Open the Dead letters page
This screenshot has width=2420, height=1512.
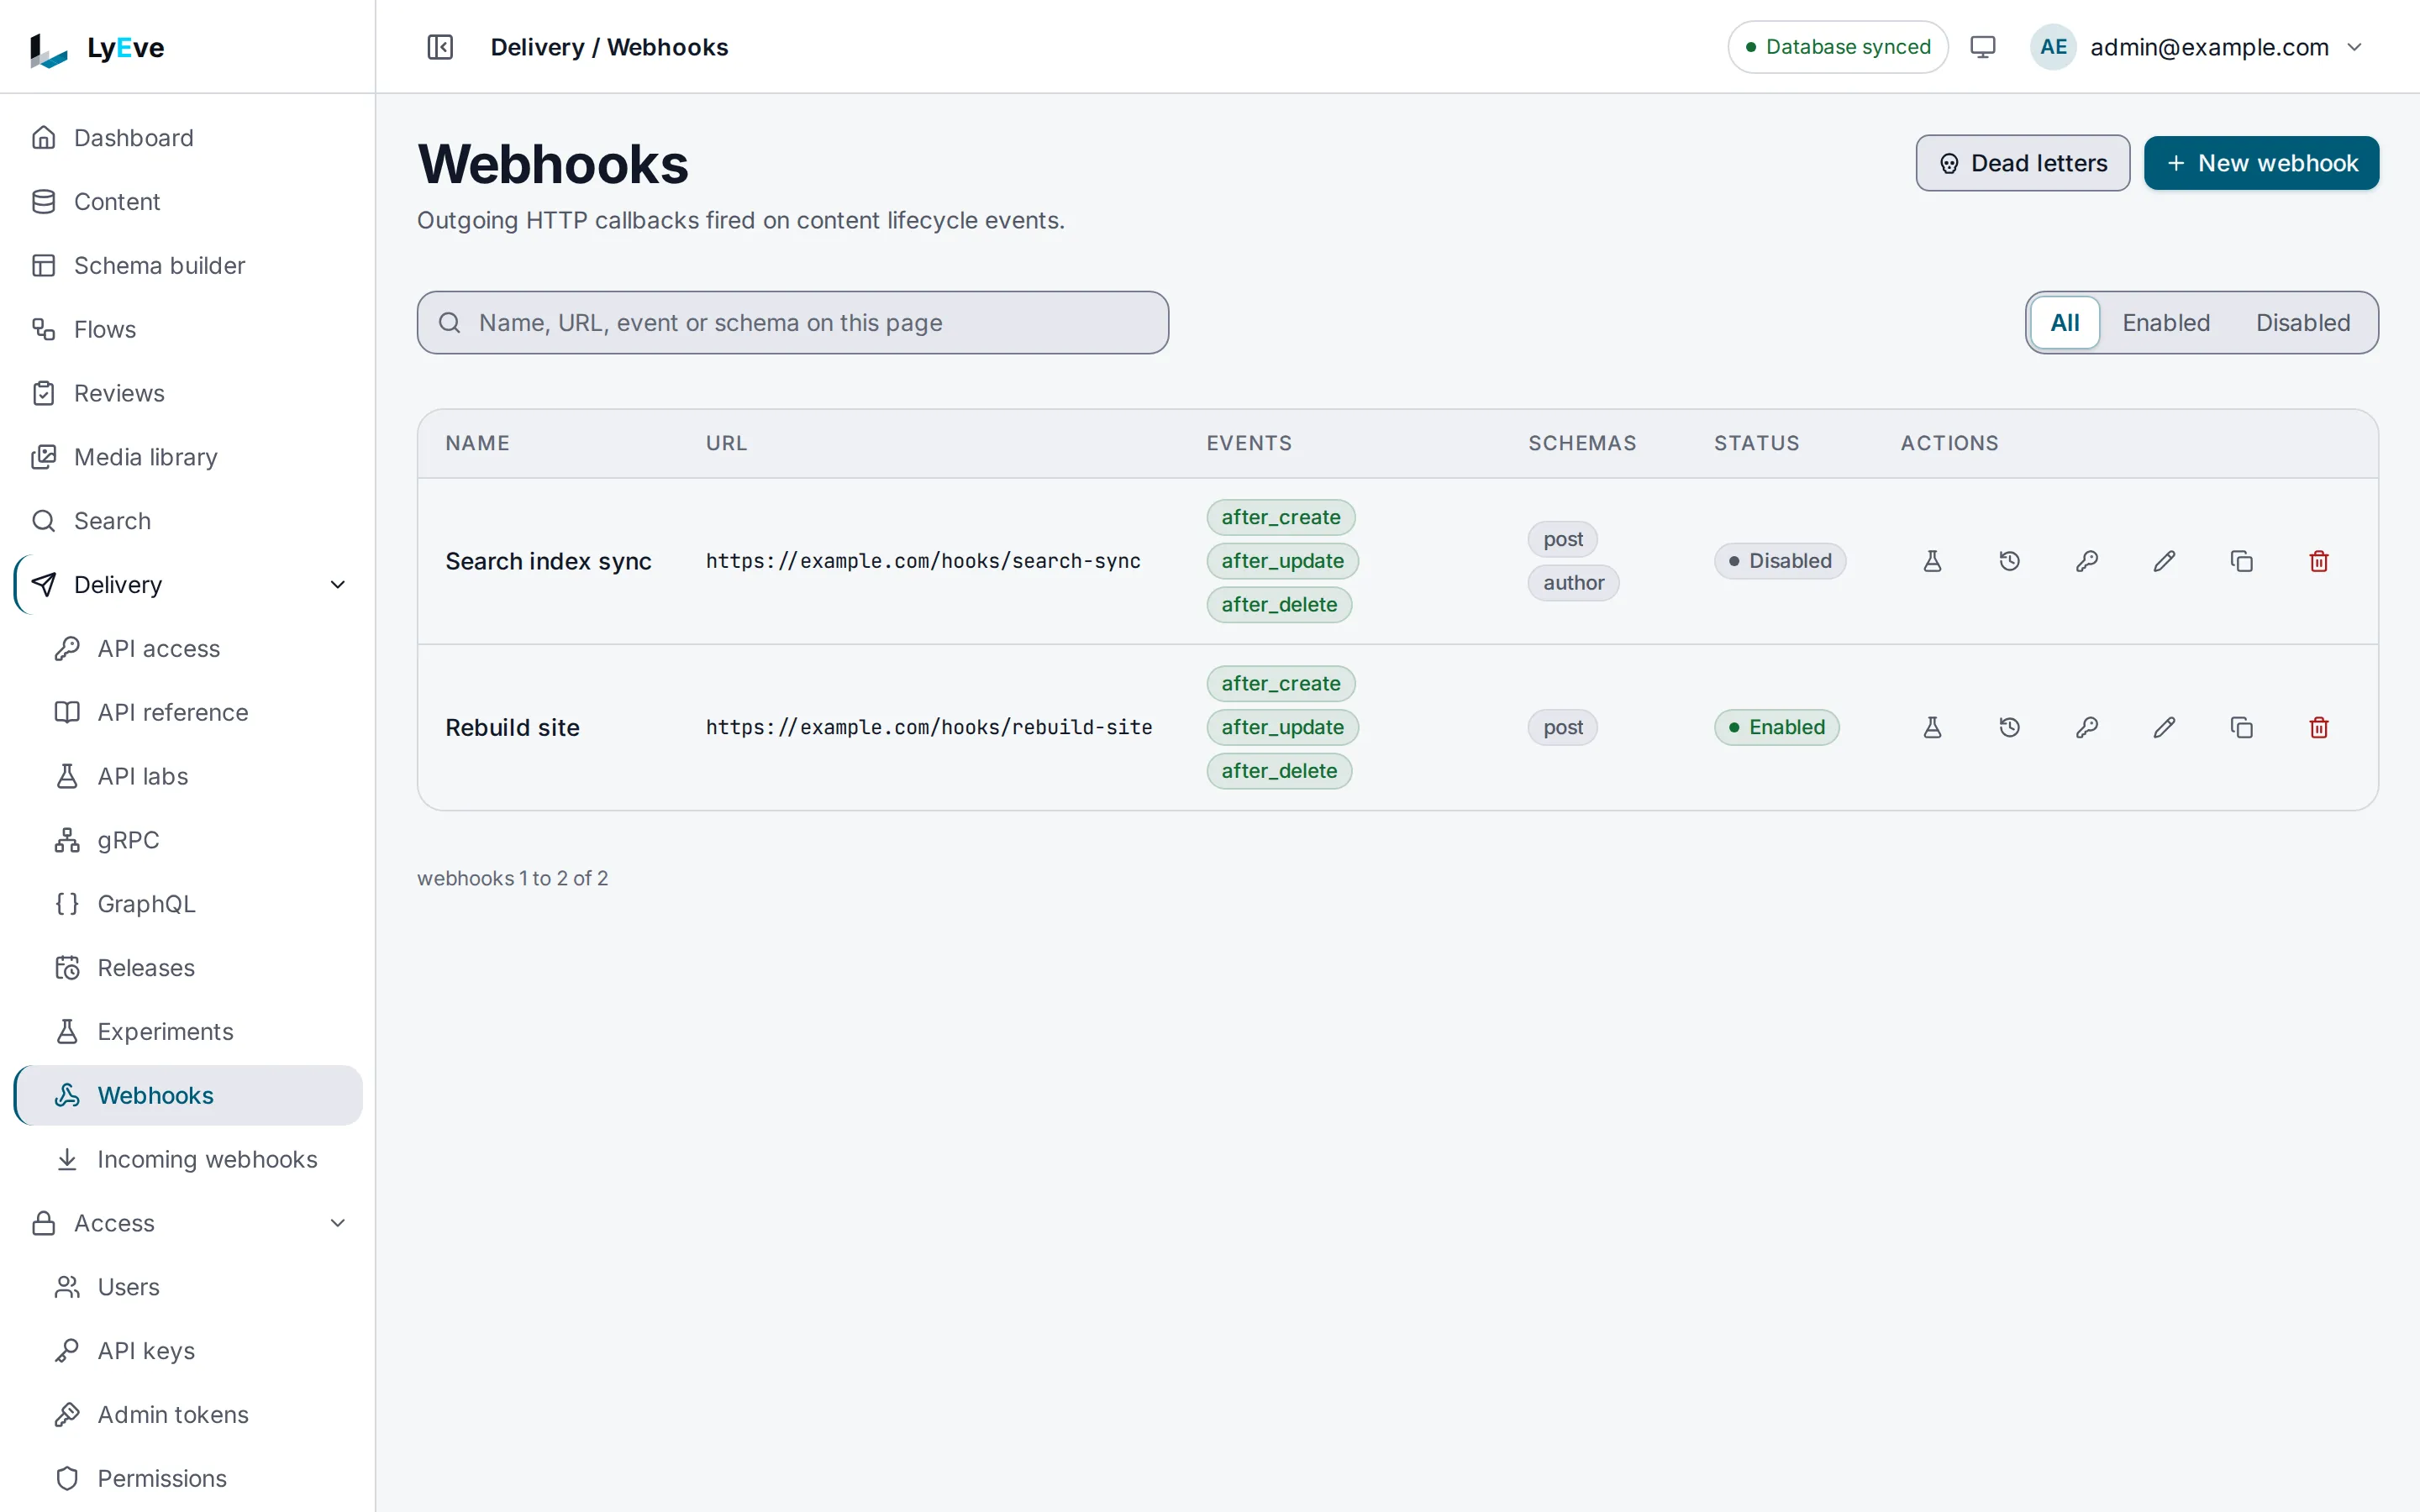coord(2022,163)
